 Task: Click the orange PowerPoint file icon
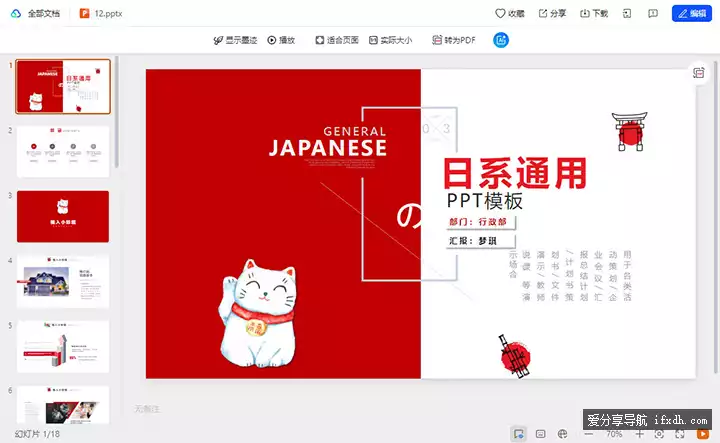click(84, 13)
